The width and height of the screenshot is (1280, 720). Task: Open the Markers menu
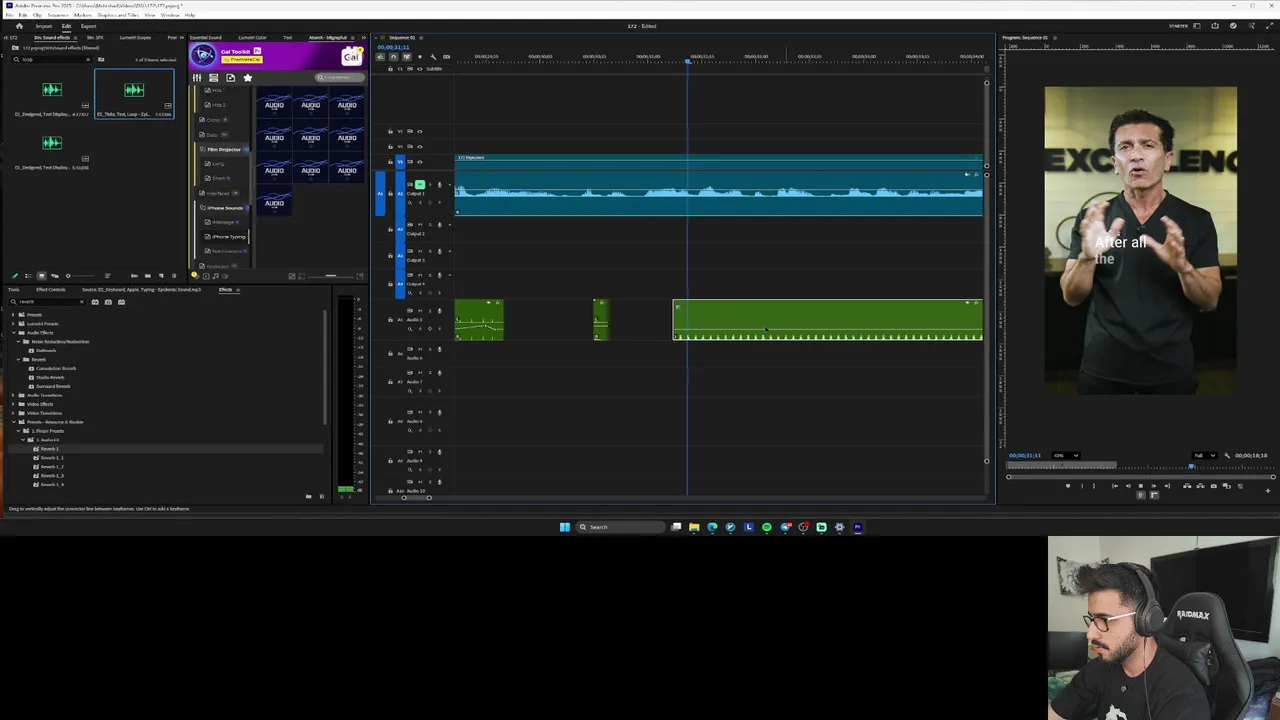tap(83, 15)
